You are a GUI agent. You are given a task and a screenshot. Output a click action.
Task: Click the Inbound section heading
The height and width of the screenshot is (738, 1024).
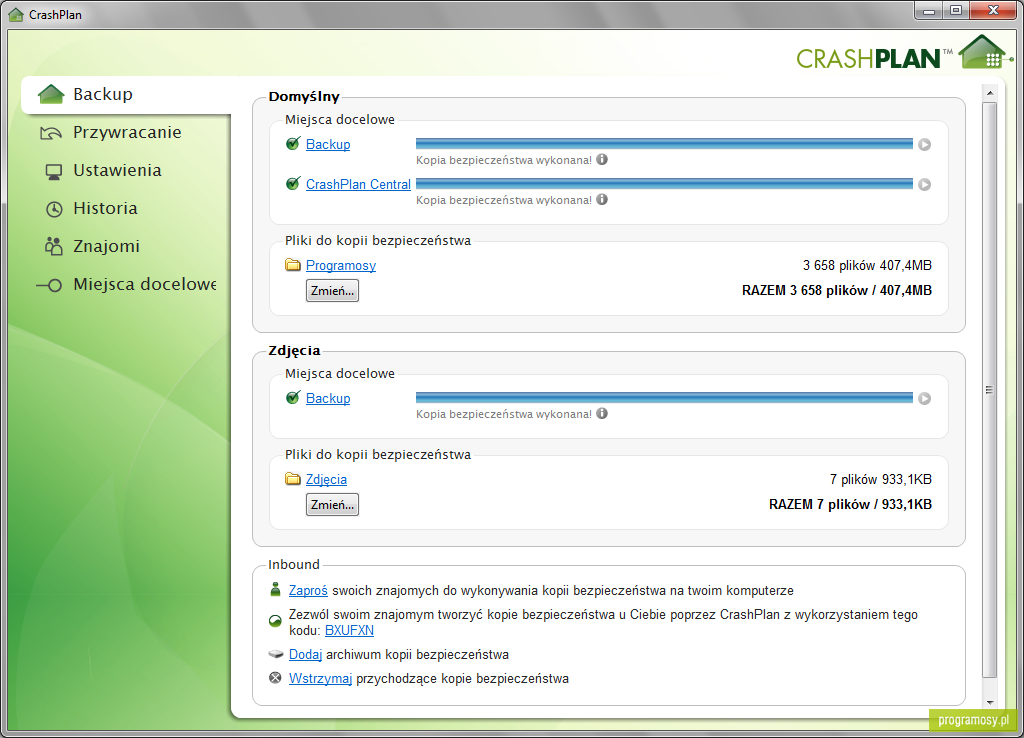(294, 564)
